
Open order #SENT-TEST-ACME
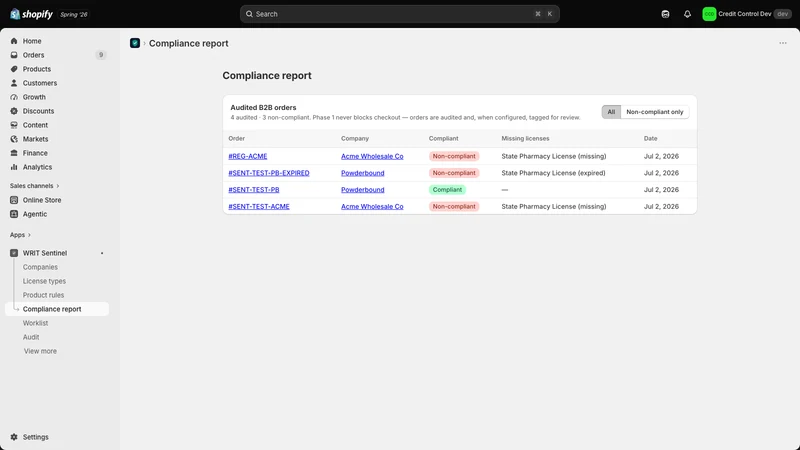259,207
